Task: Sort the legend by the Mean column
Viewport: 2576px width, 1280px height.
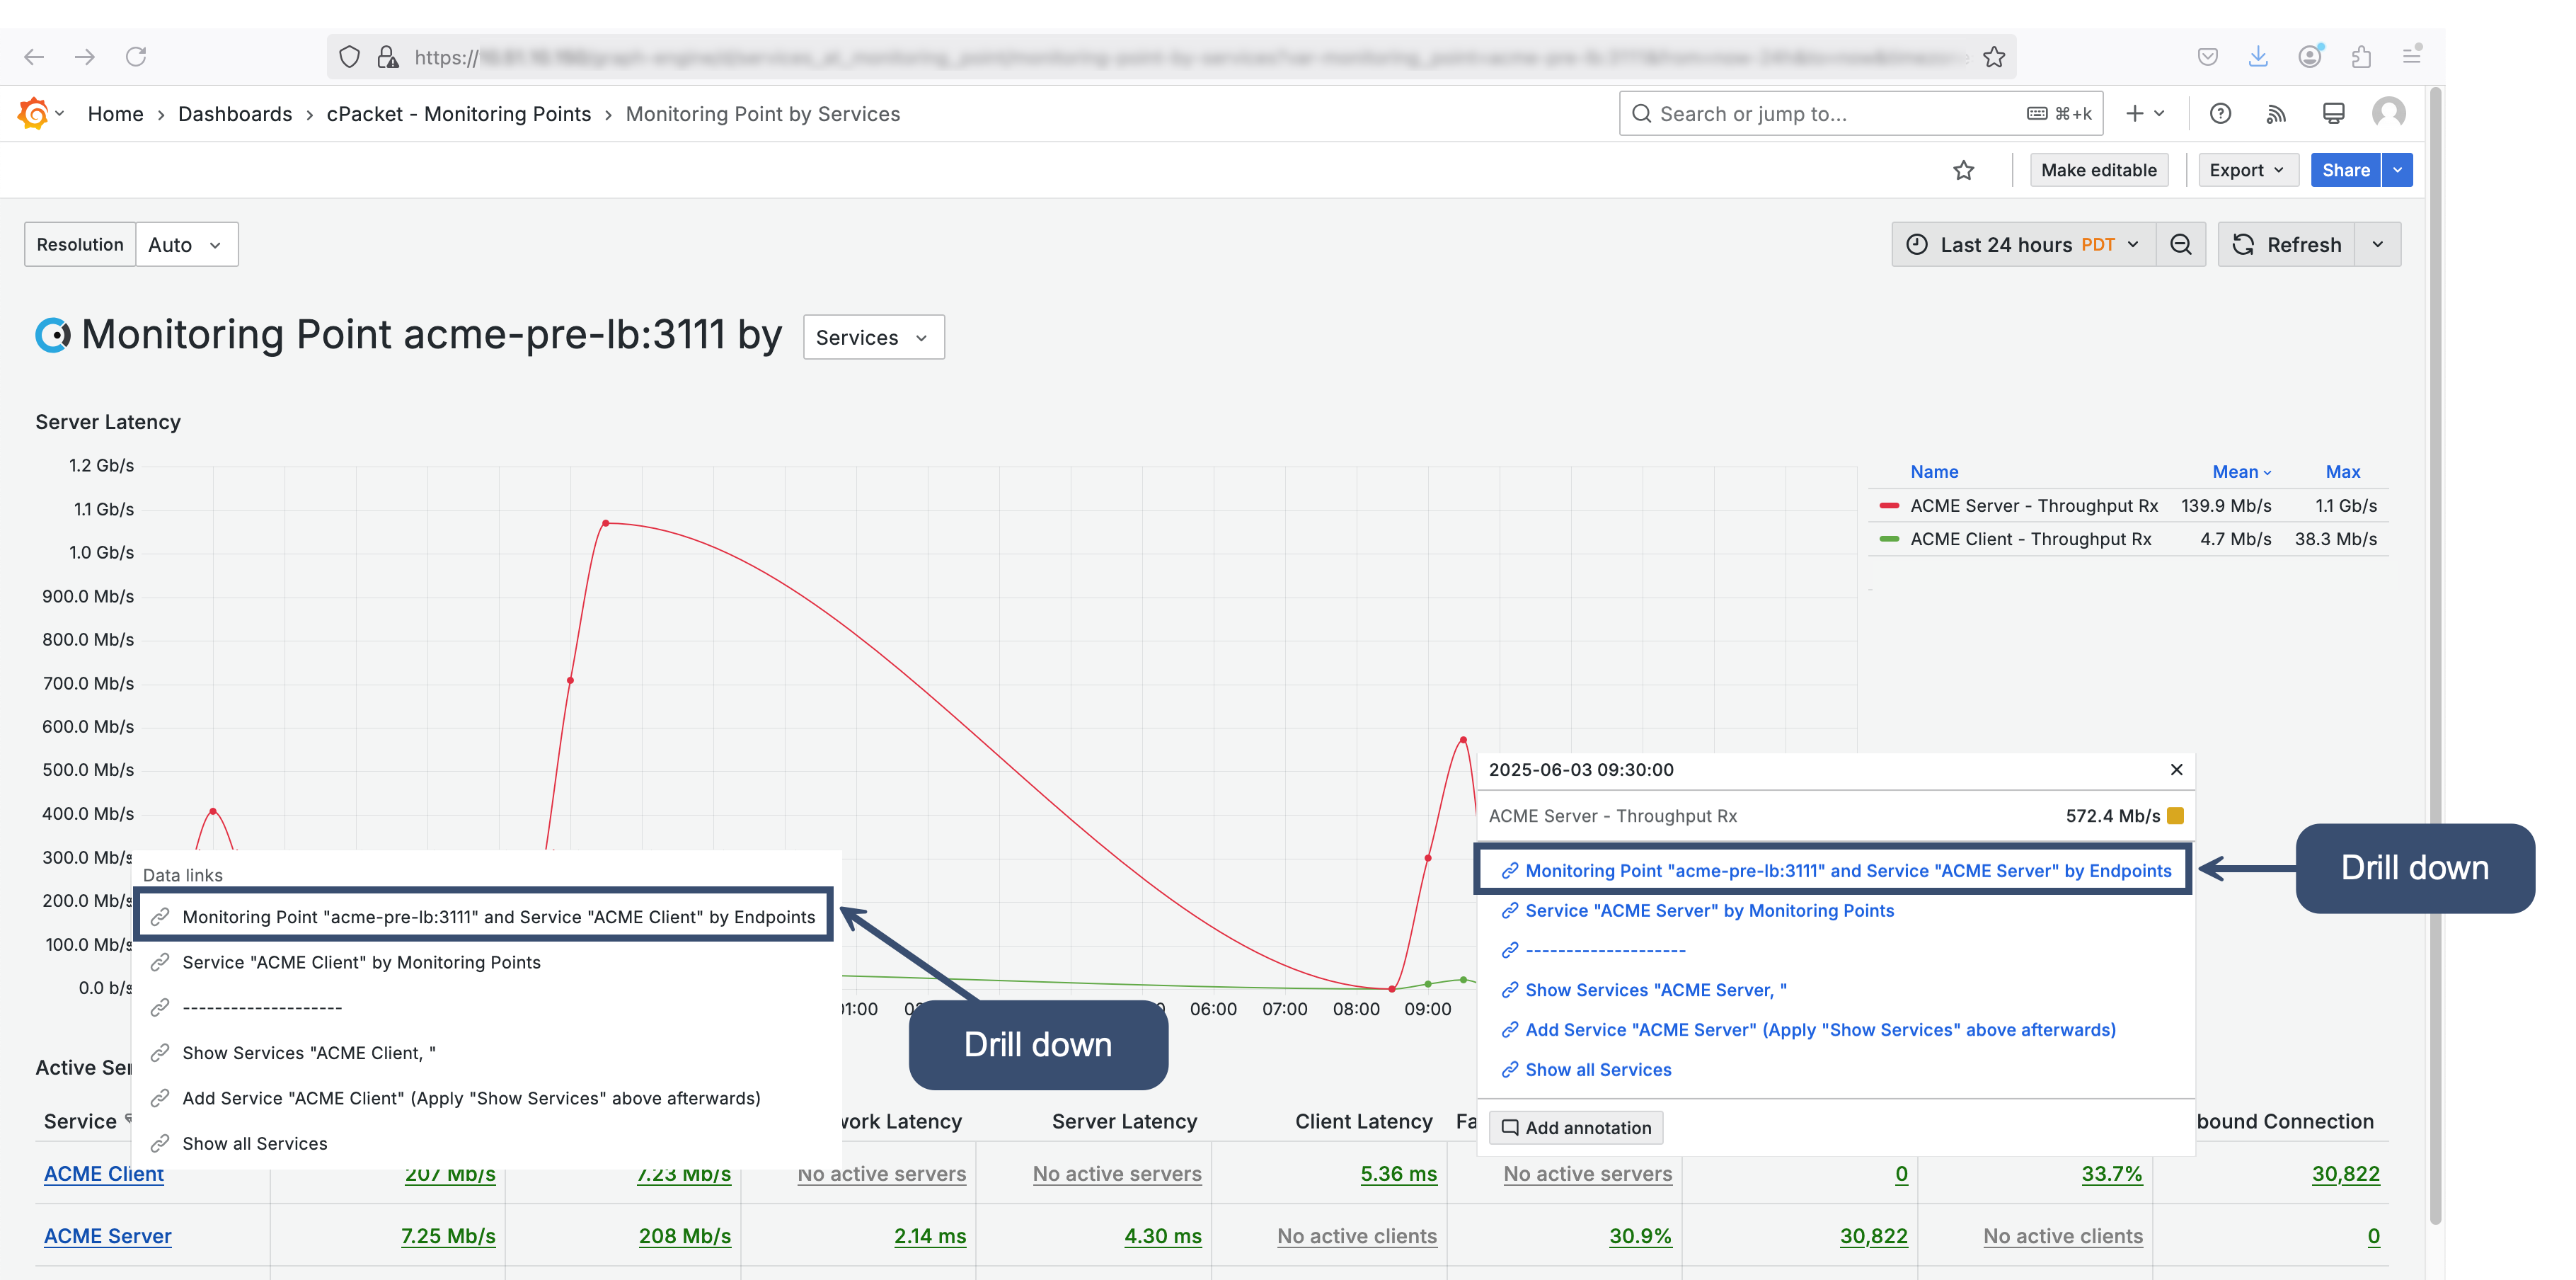Action: pos(2241,472)
